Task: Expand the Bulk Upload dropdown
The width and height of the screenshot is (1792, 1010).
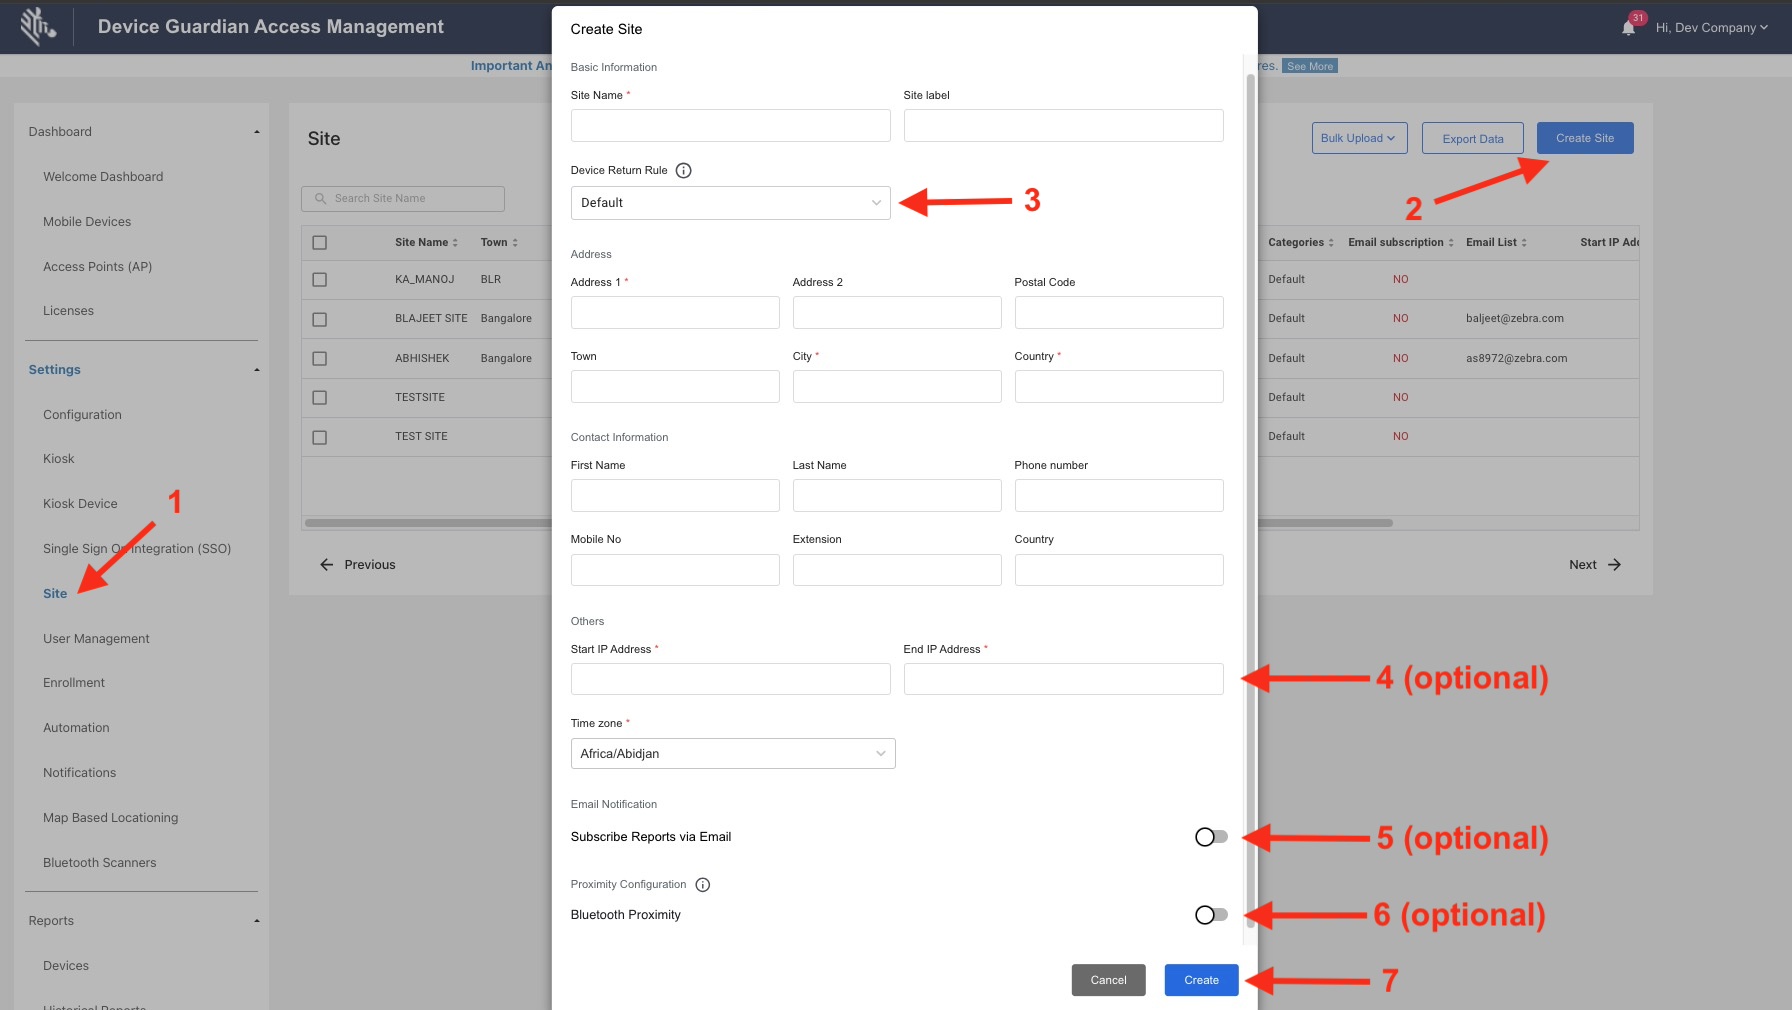Action: click(x=1358, y=138)
